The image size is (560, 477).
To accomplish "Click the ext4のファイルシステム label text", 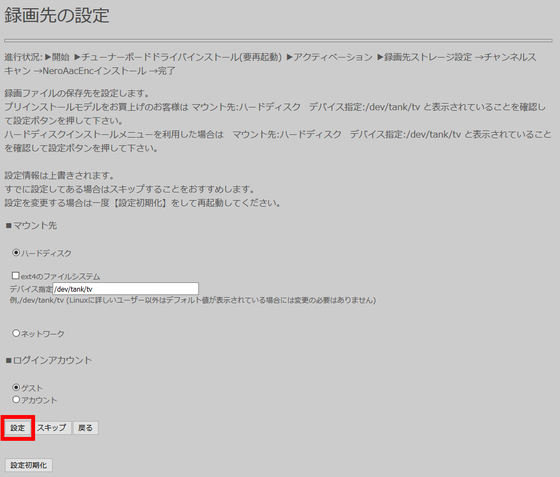I will click(x=60, y=276).
